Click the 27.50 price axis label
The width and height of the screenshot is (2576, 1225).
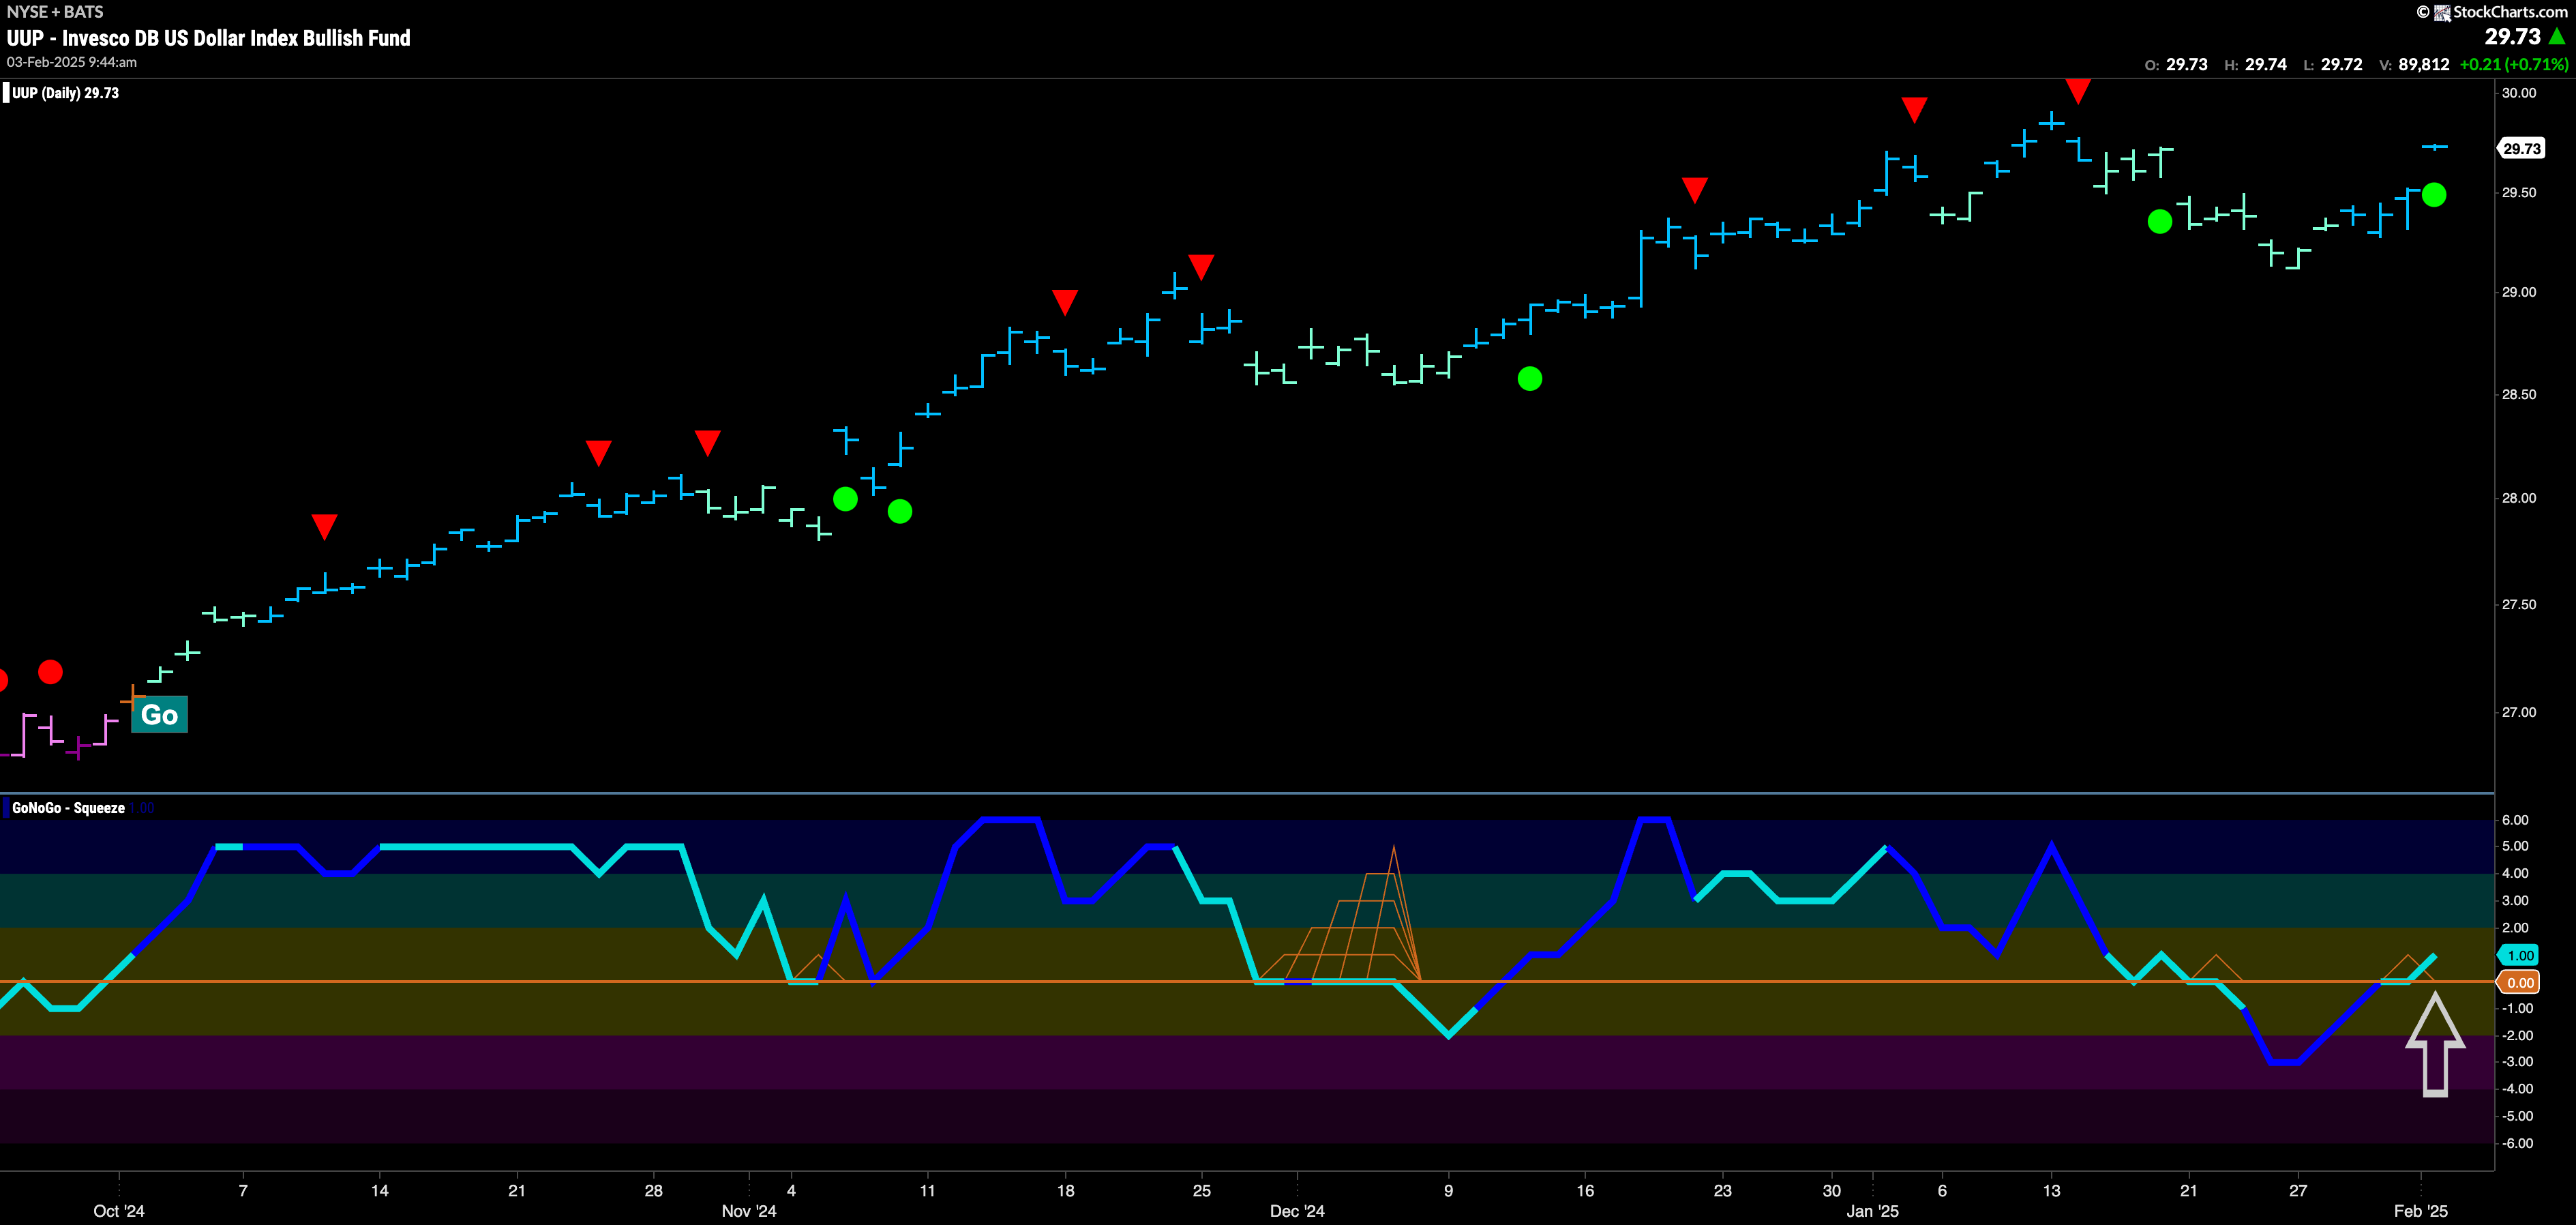pos(2519,604)
